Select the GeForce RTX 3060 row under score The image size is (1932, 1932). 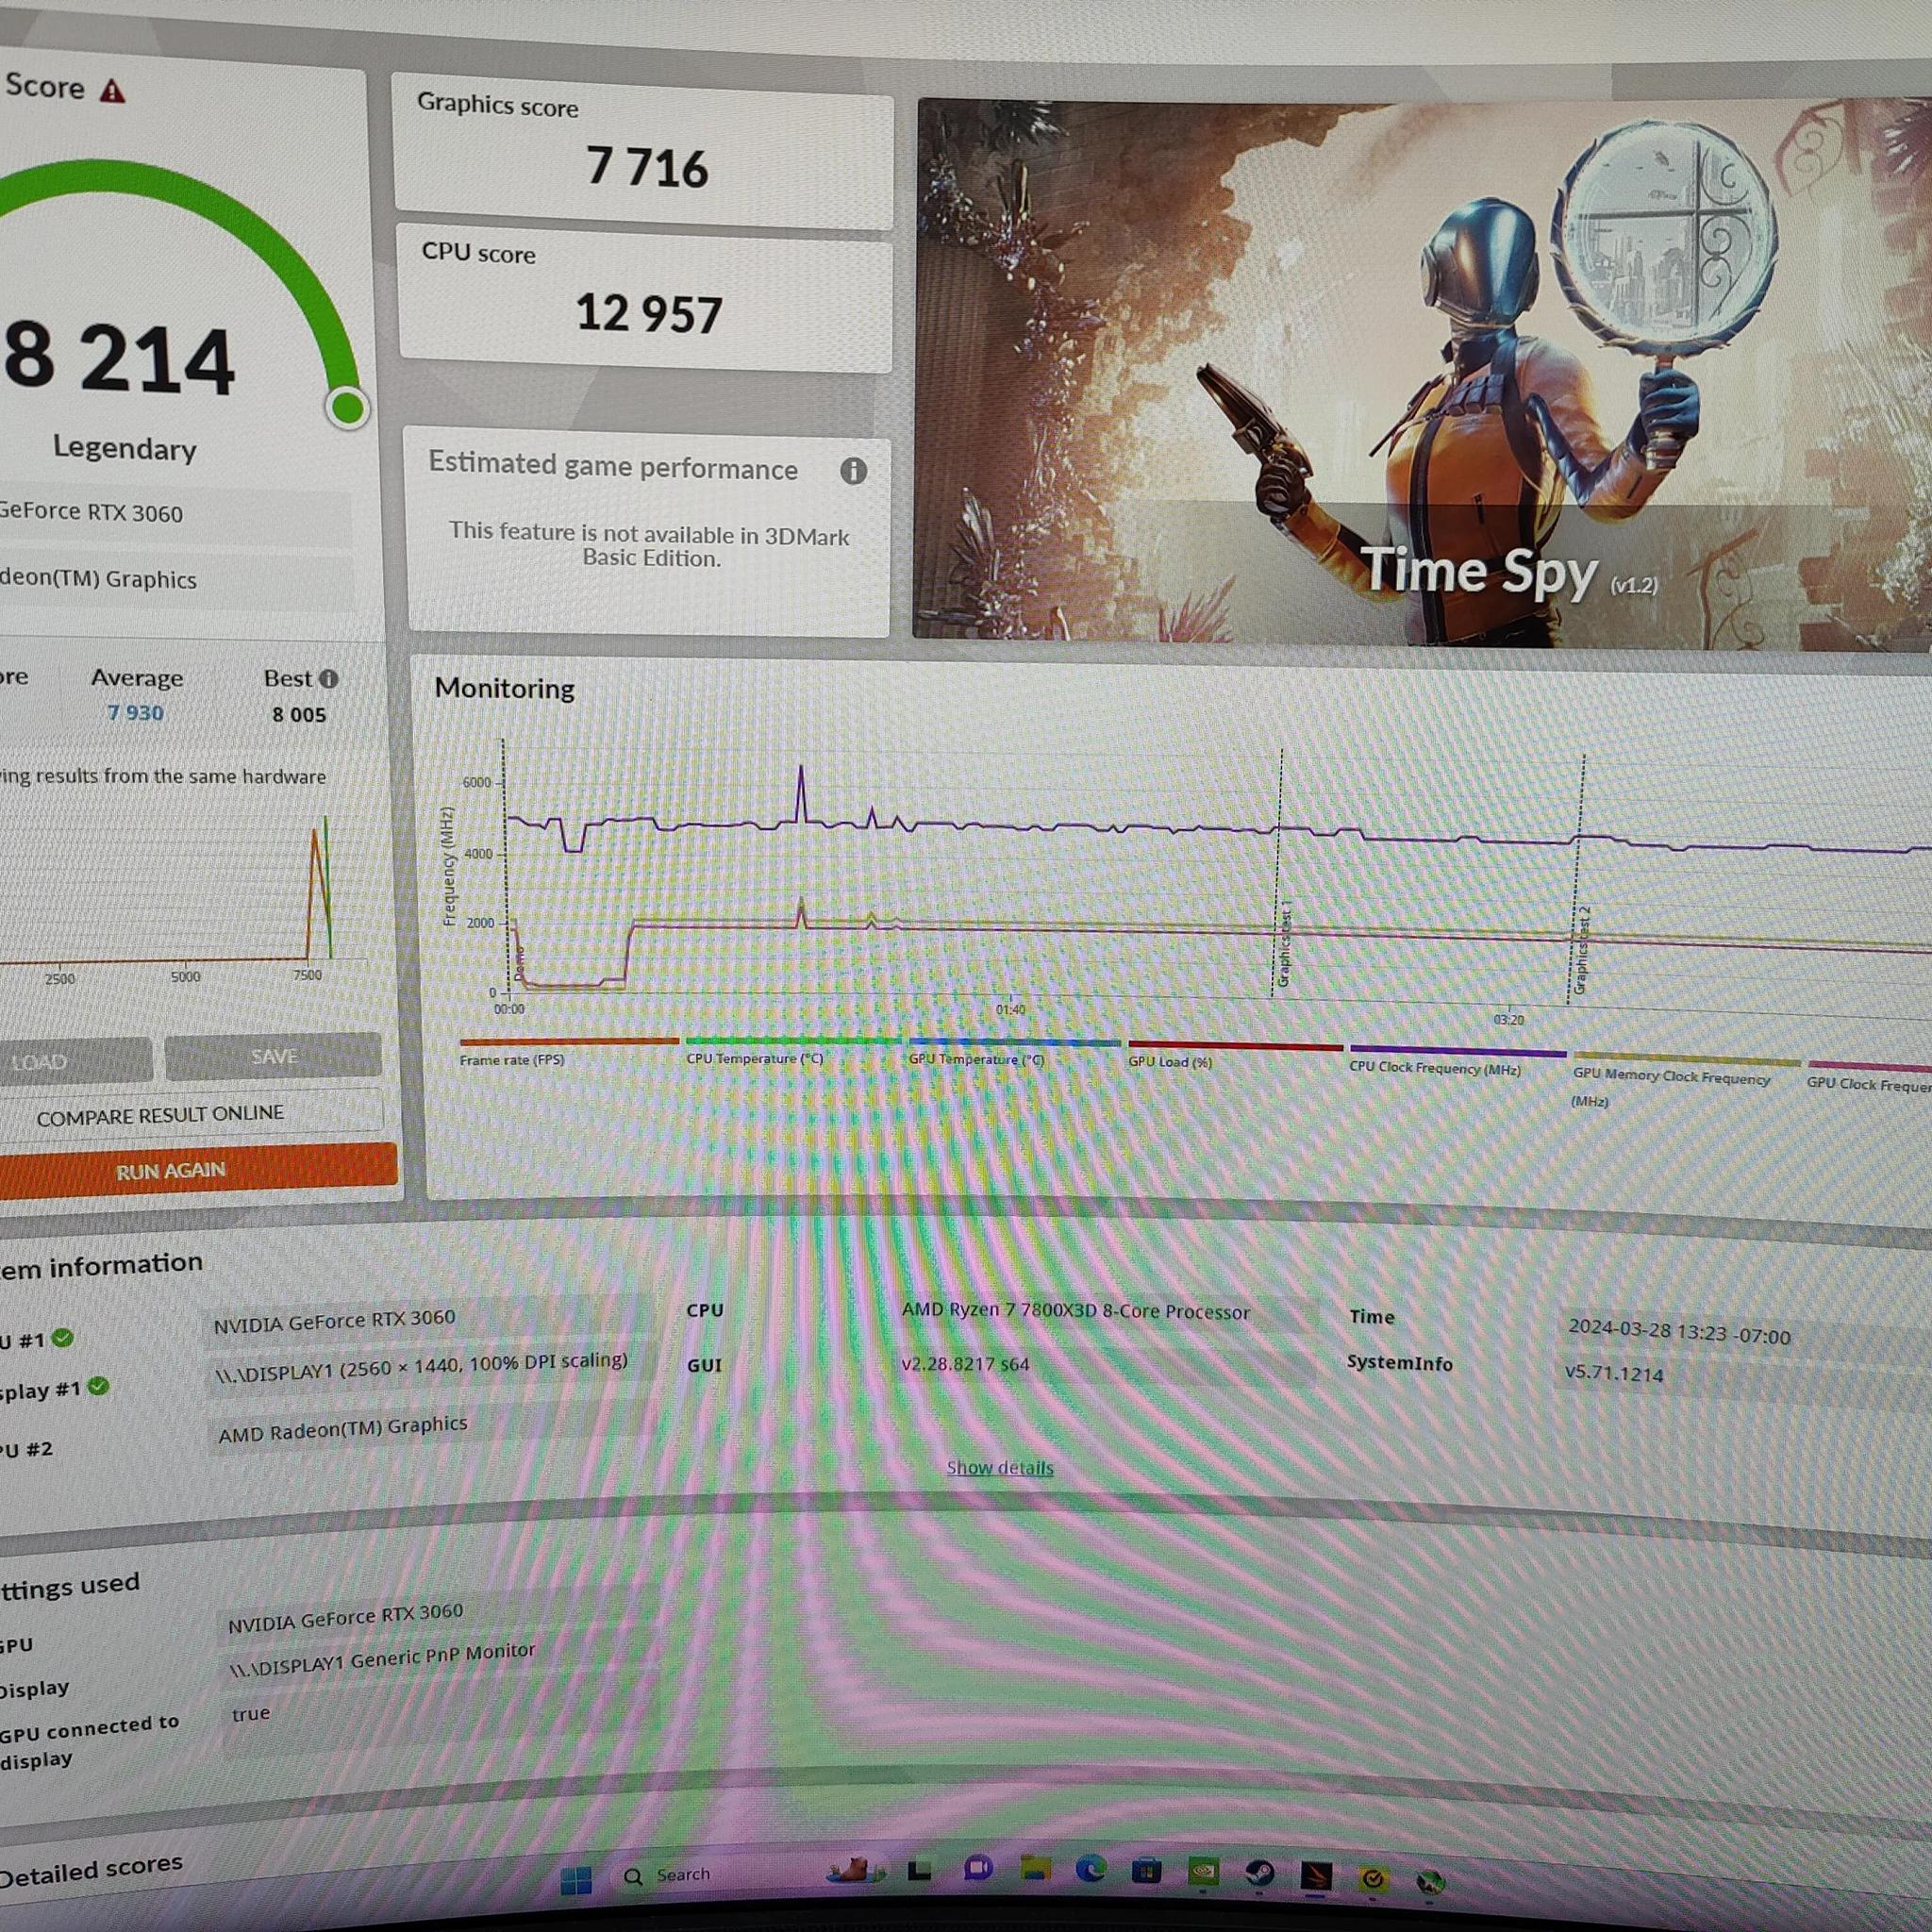coord(175,513)
